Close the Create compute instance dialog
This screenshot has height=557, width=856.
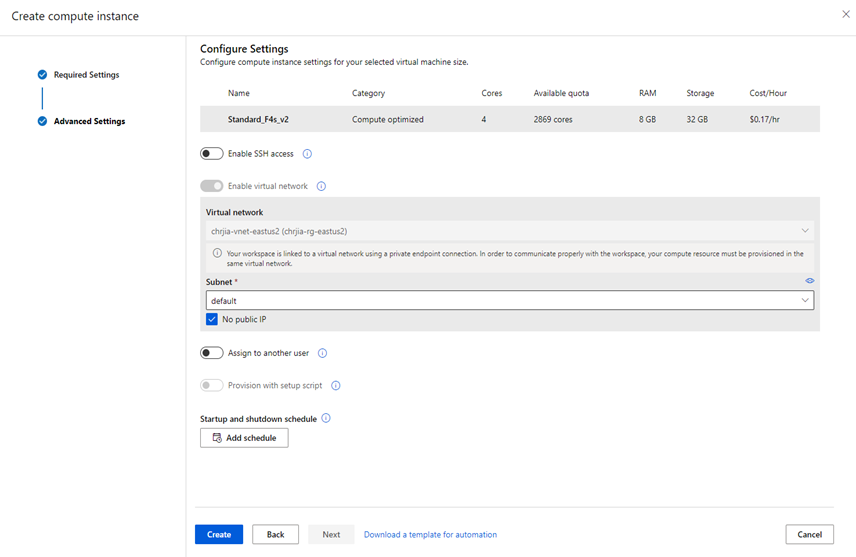[846, 14]
